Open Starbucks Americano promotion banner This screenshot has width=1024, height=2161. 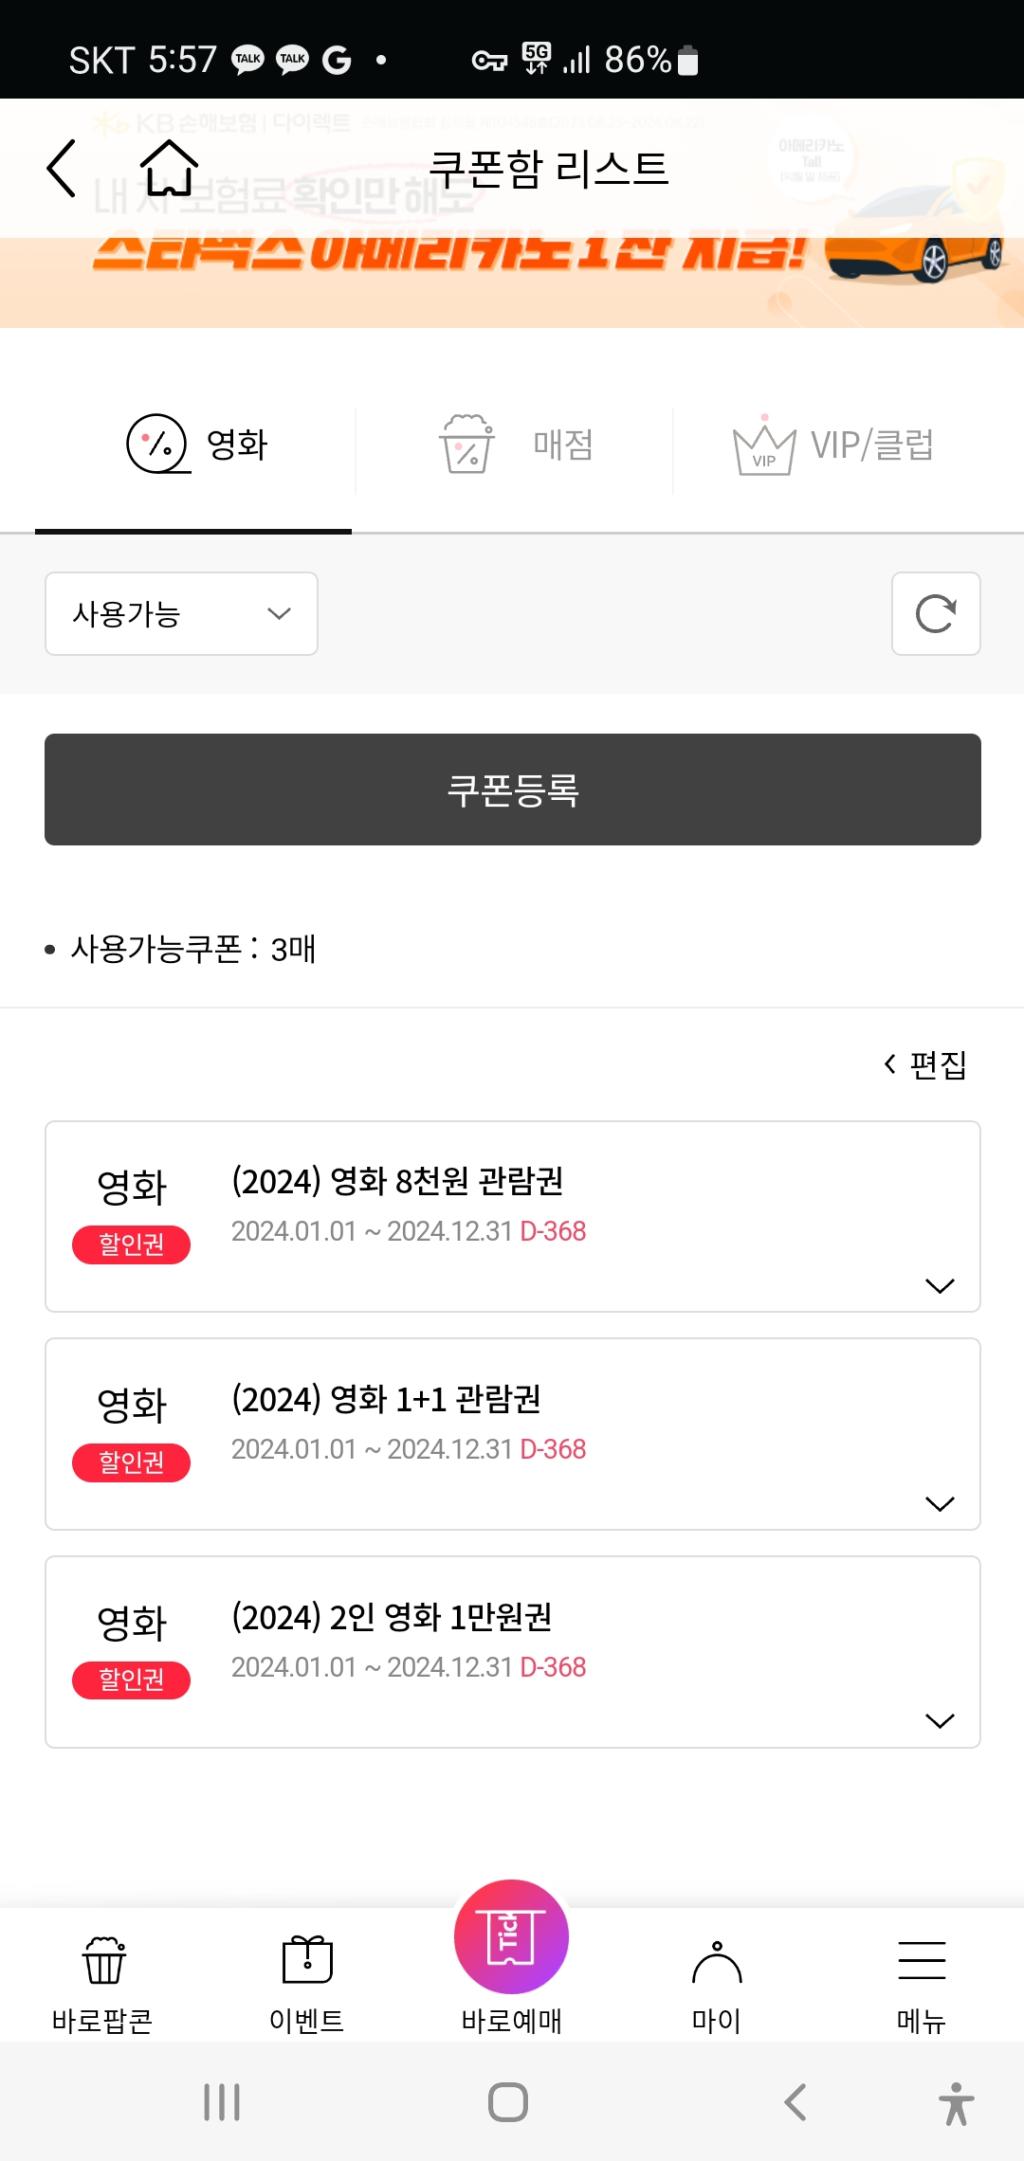pos(512,282)
